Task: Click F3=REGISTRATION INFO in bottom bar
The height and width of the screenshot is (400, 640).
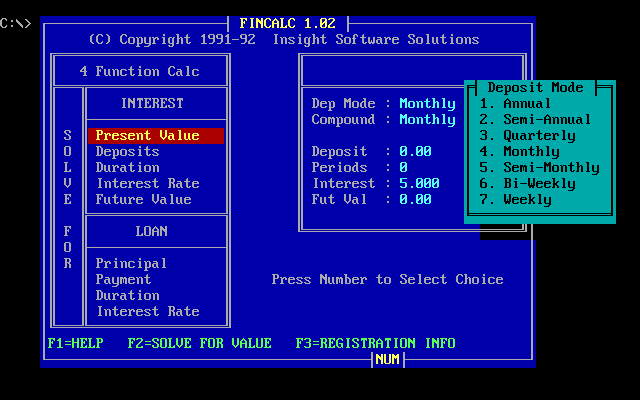Action: tap(375, 343)
